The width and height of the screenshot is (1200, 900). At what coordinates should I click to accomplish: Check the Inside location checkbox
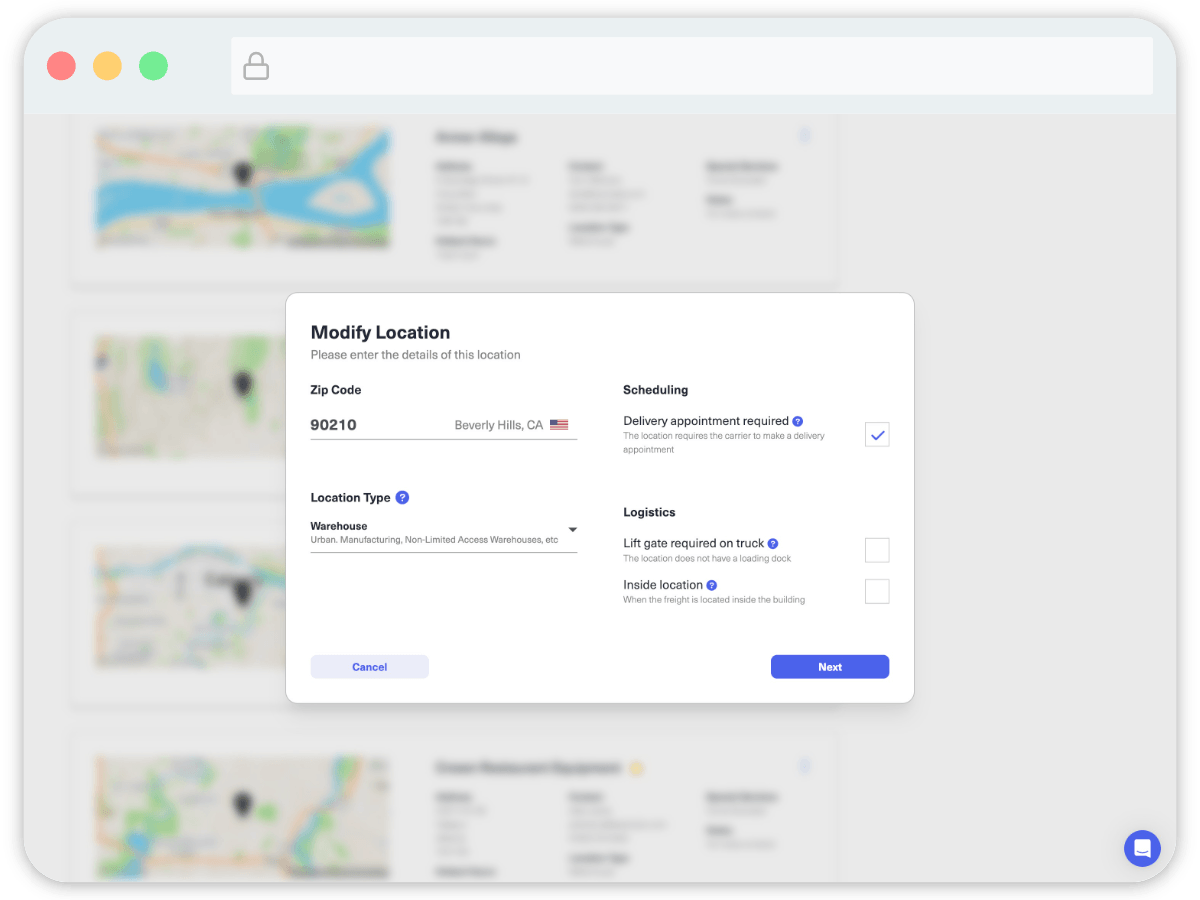point(877,591)
